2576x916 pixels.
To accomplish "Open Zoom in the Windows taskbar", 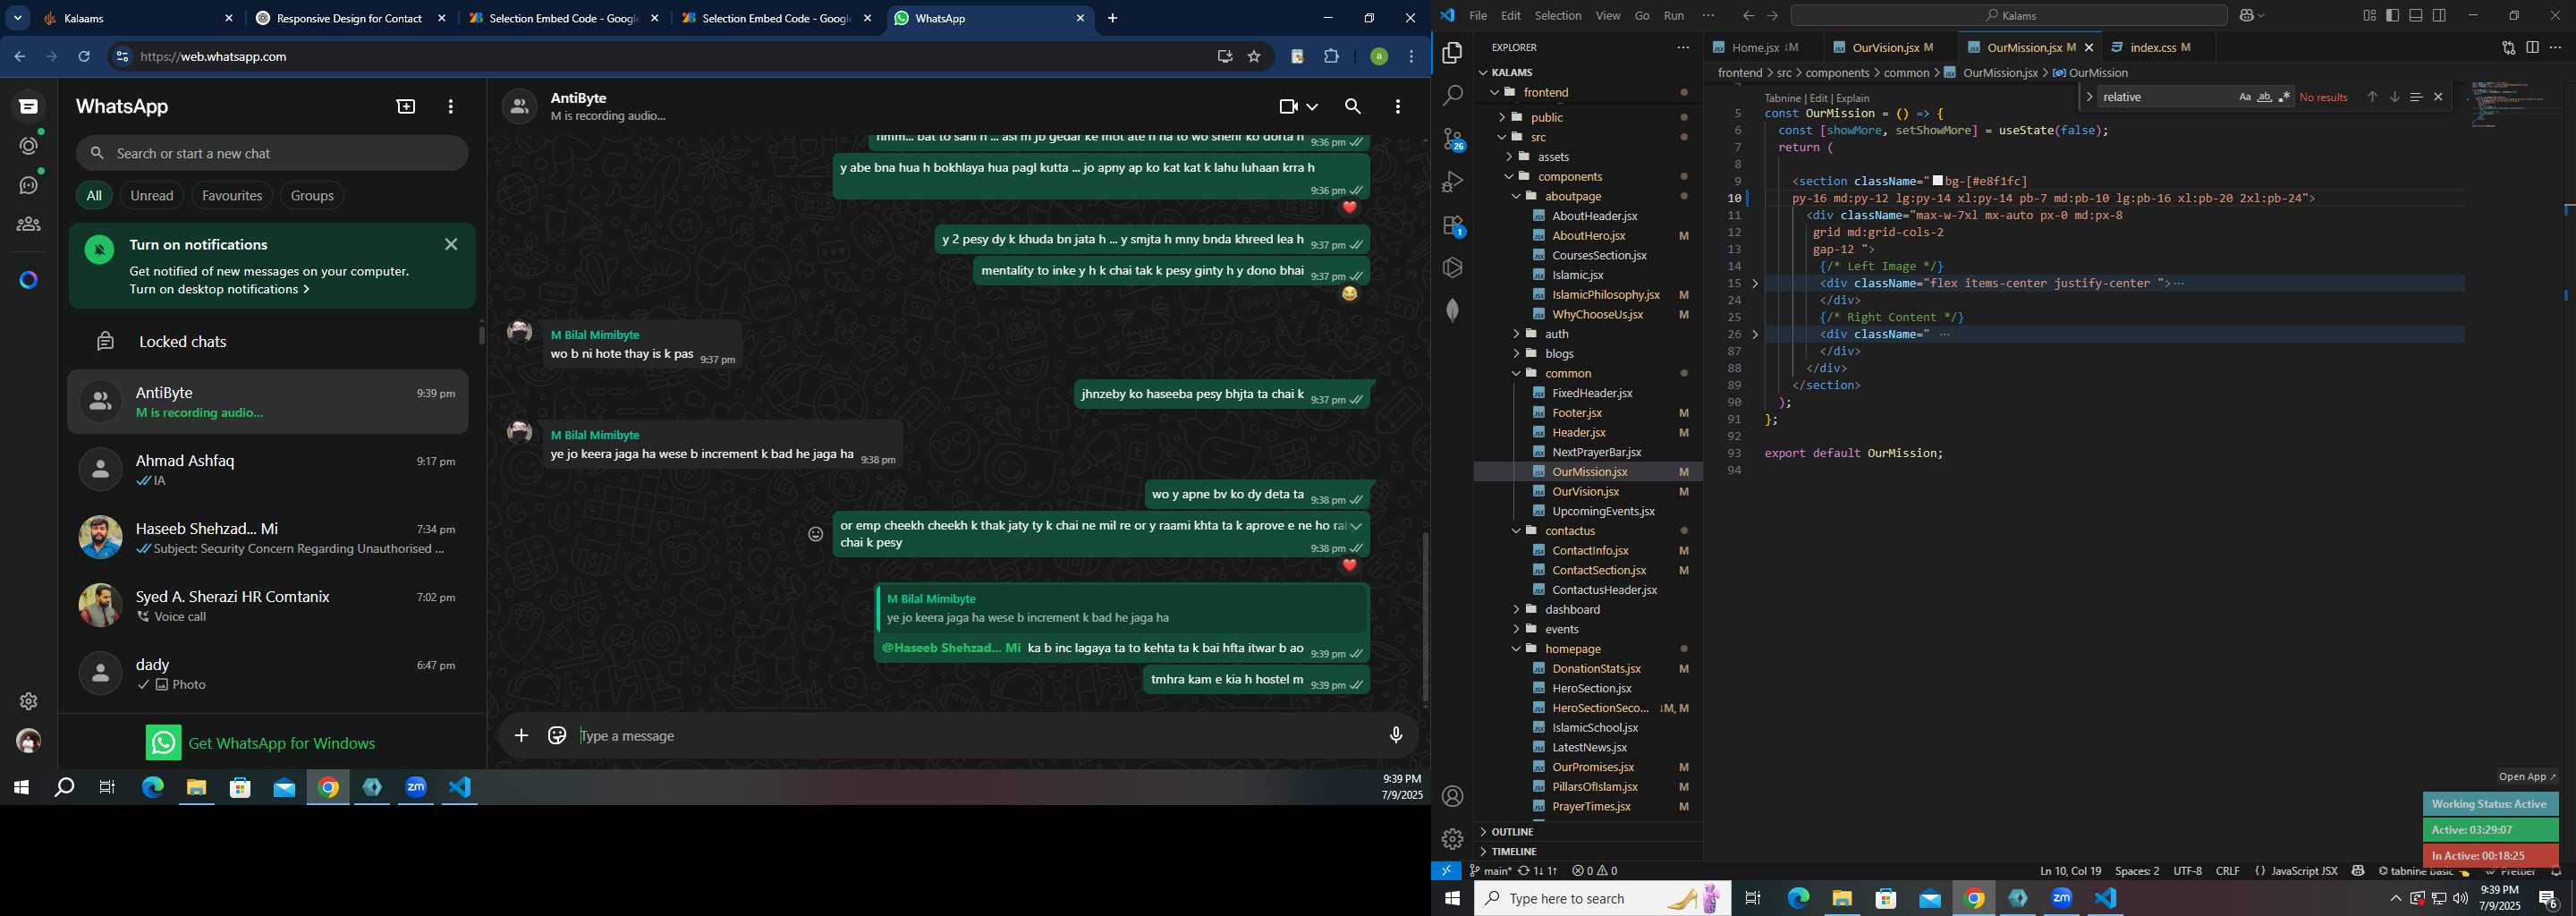I will coord(2062,898).
